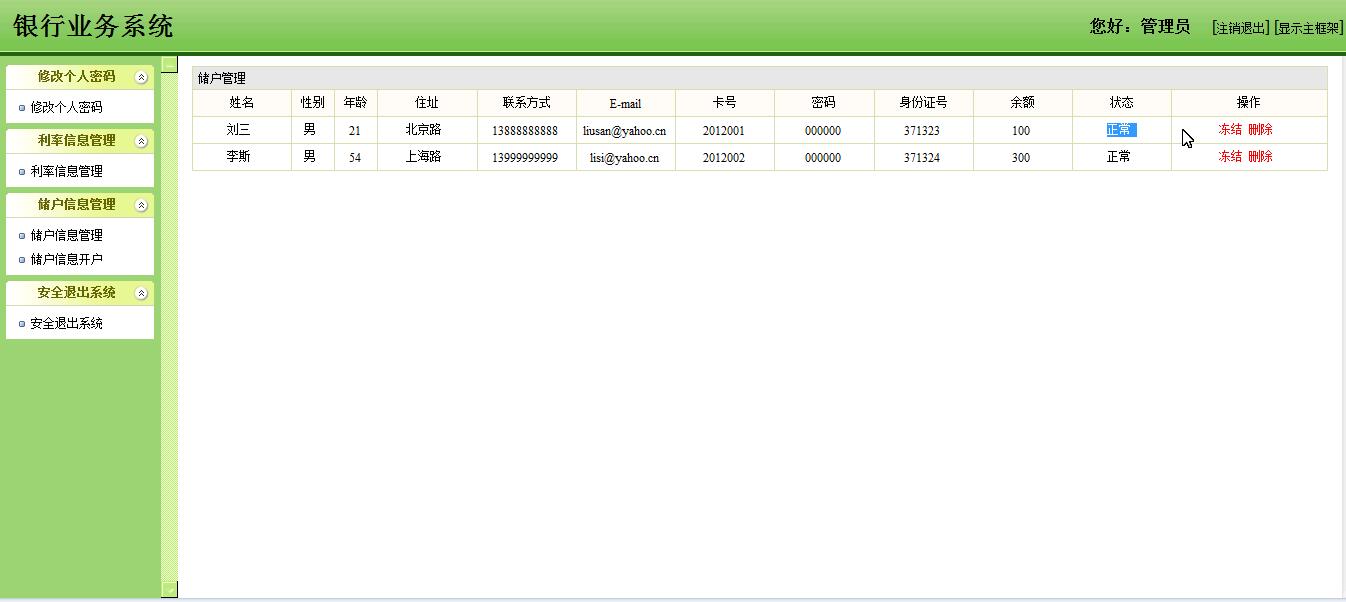Open 储户信息管理 menu link
The image size is (1346, 602).
[66, 235]
